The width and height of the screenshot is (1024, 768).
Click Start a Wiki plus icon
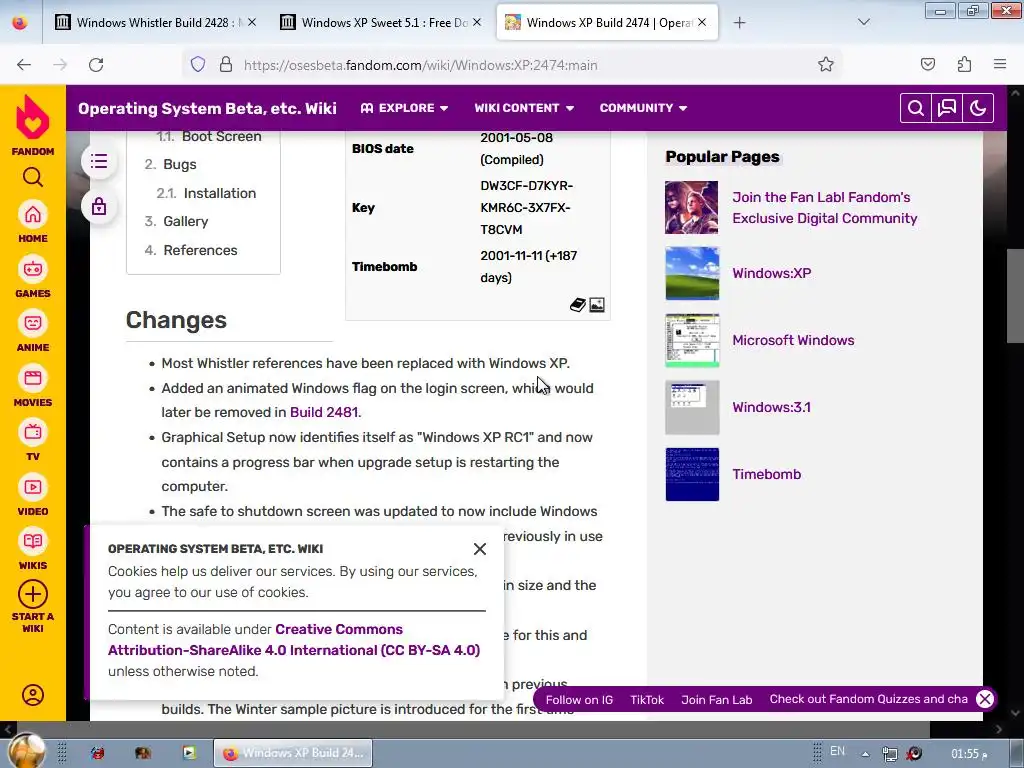(x=33, y=594)
